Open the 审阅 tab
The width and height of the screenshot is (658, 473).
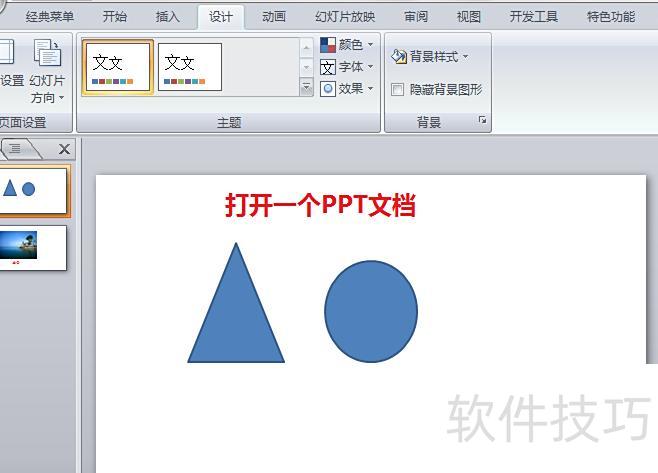(x=416, y=17)
